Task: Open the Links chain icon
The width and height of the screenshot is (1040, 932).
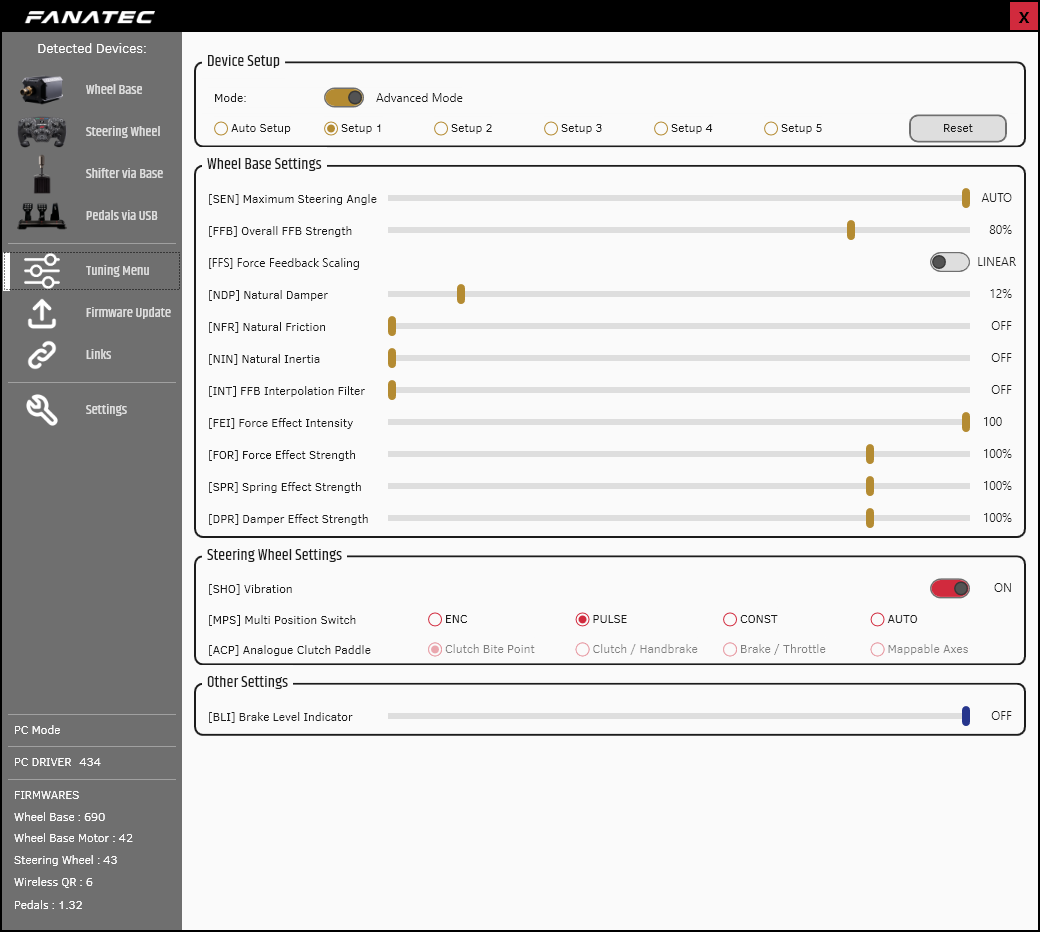Action: pos(42,355)
